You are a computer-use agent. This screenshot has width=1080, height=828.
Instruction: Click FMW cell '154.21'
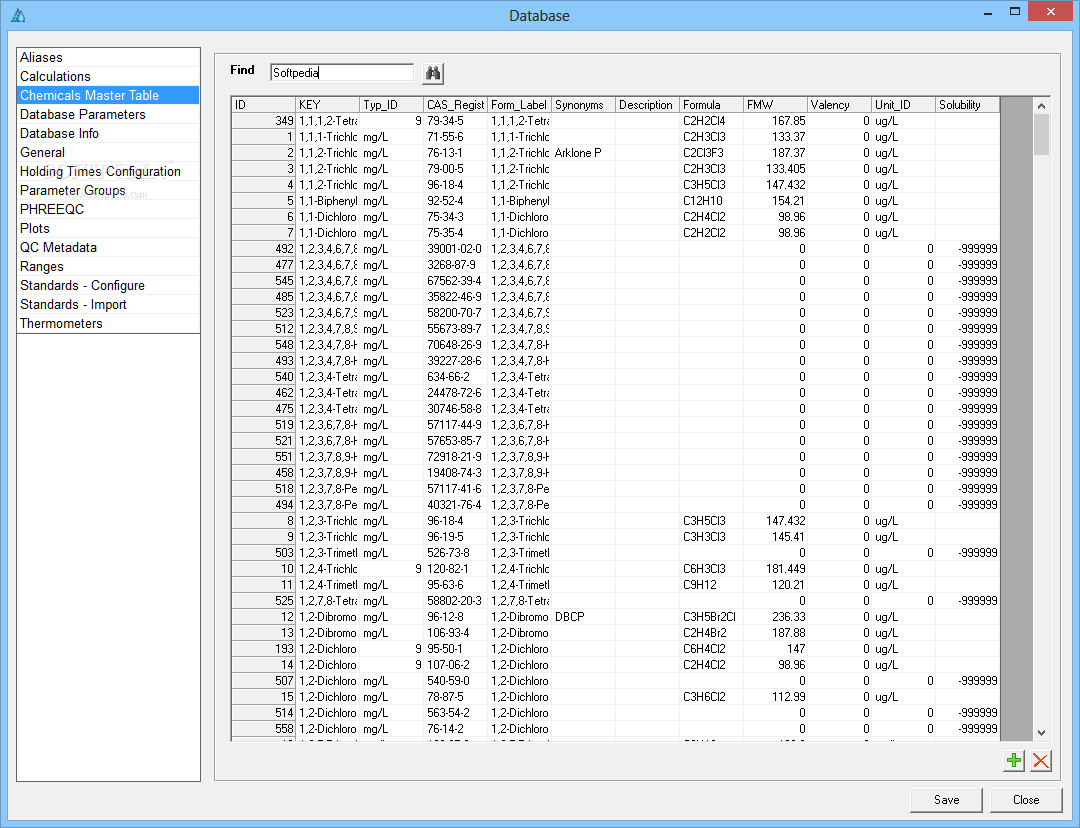click(776, 201)
